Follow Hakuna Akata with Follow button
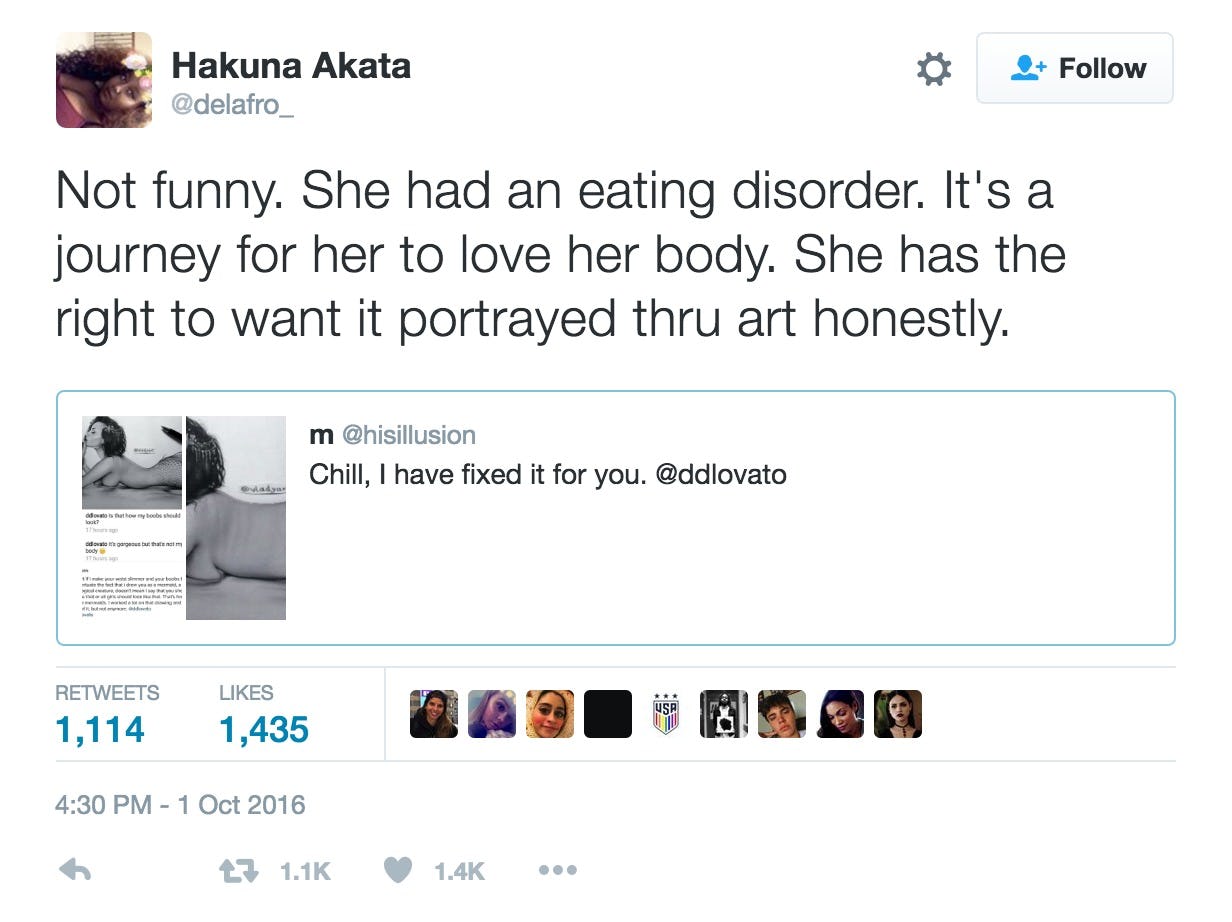This screenshot has width=1232, height=922. [x=1075, y=68]
